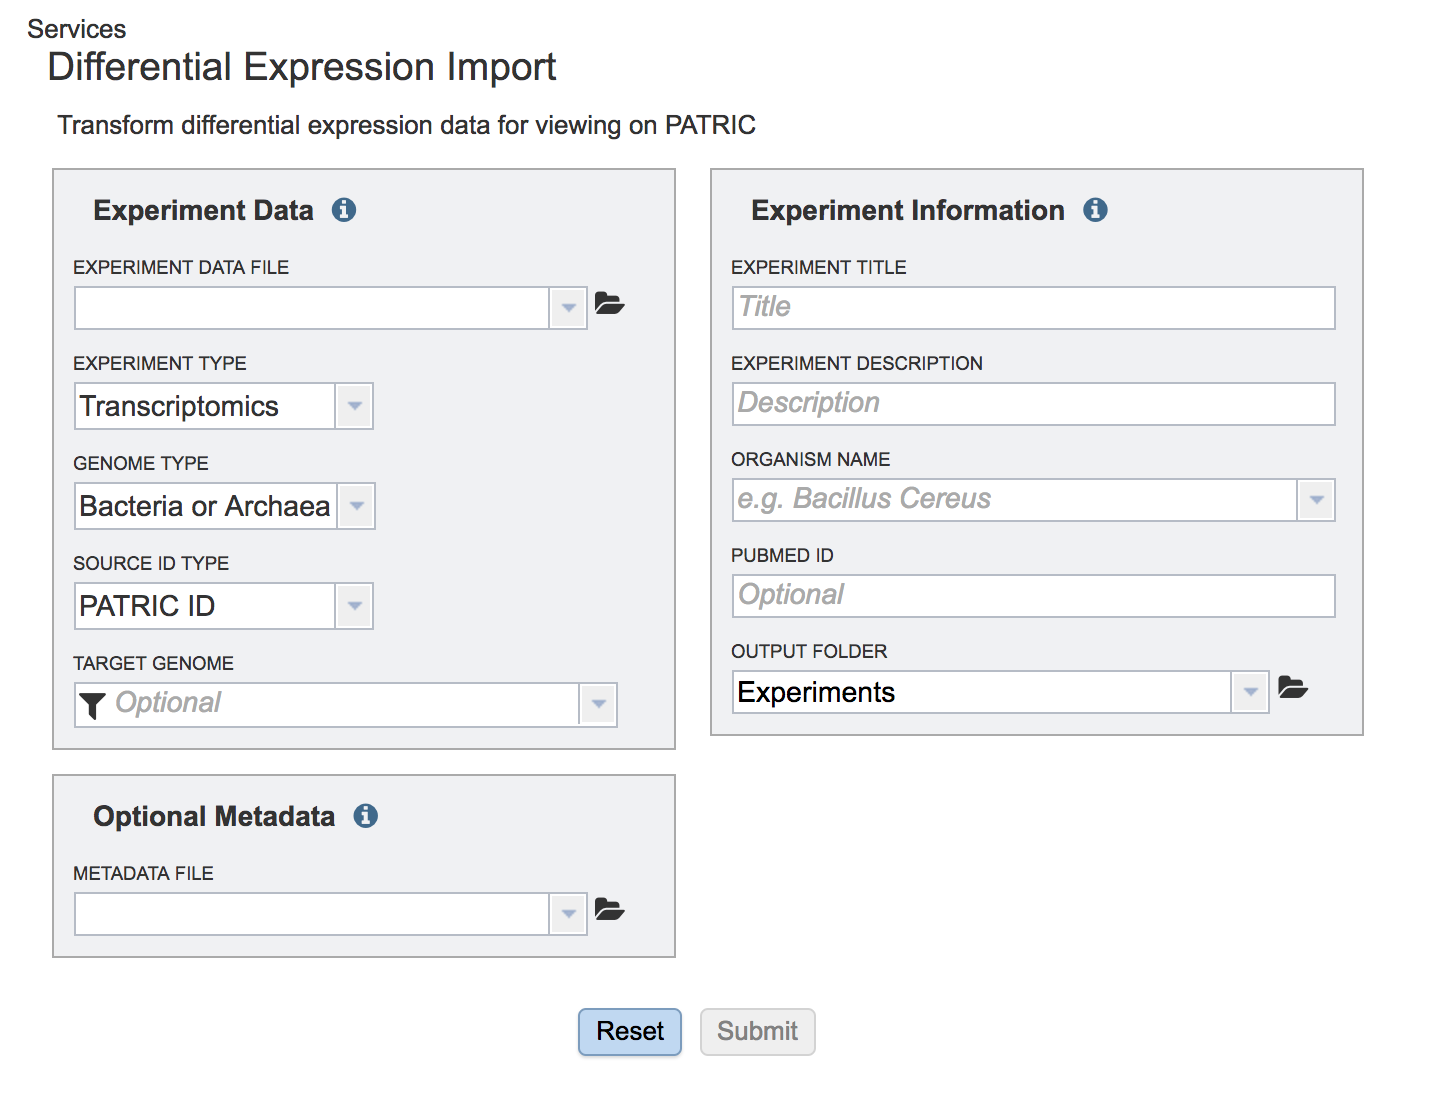Open folder browser for metadata file

[609, 910]
